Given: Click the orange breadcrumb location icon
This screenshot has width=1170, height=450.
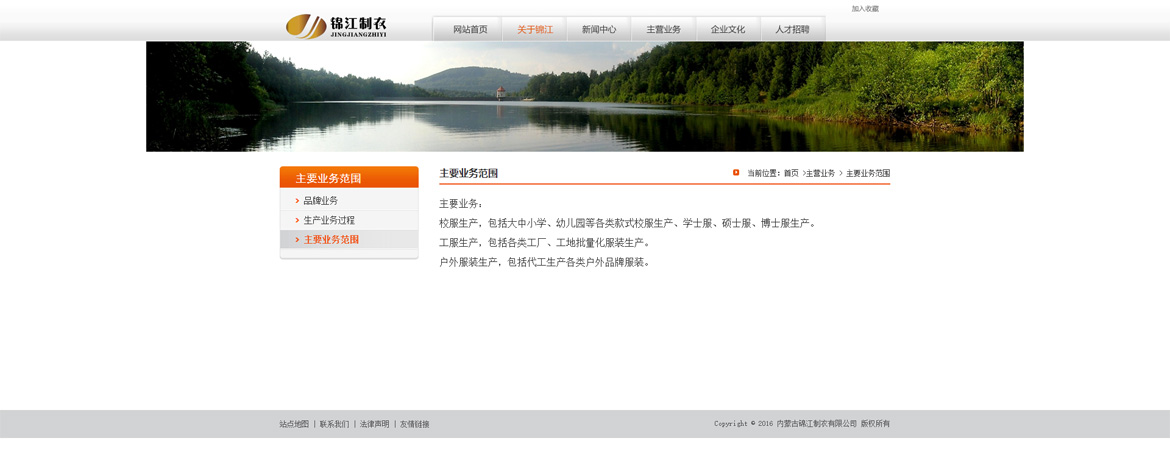Looking at the screenshot, I should pyautogui.click(x=736, y=173).
